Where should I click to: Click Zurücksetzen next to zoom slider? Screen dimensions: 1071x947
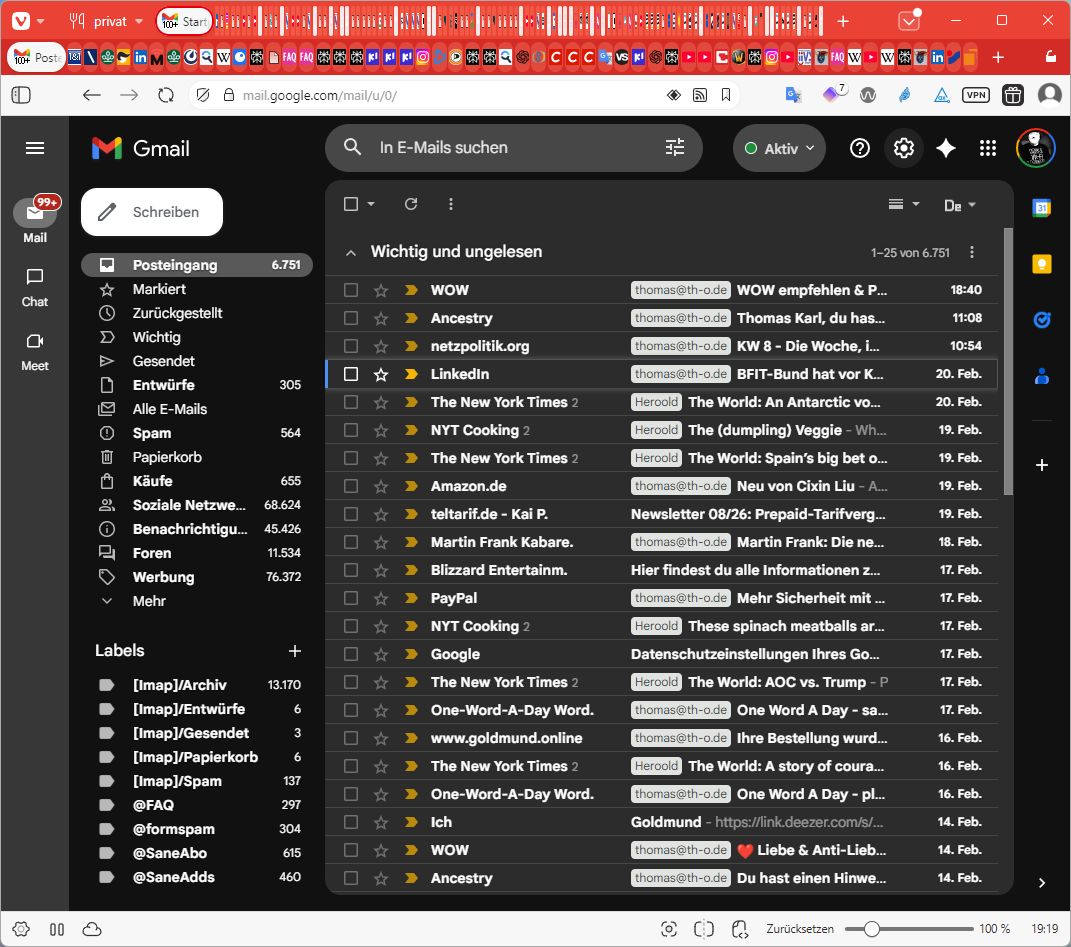800,929
